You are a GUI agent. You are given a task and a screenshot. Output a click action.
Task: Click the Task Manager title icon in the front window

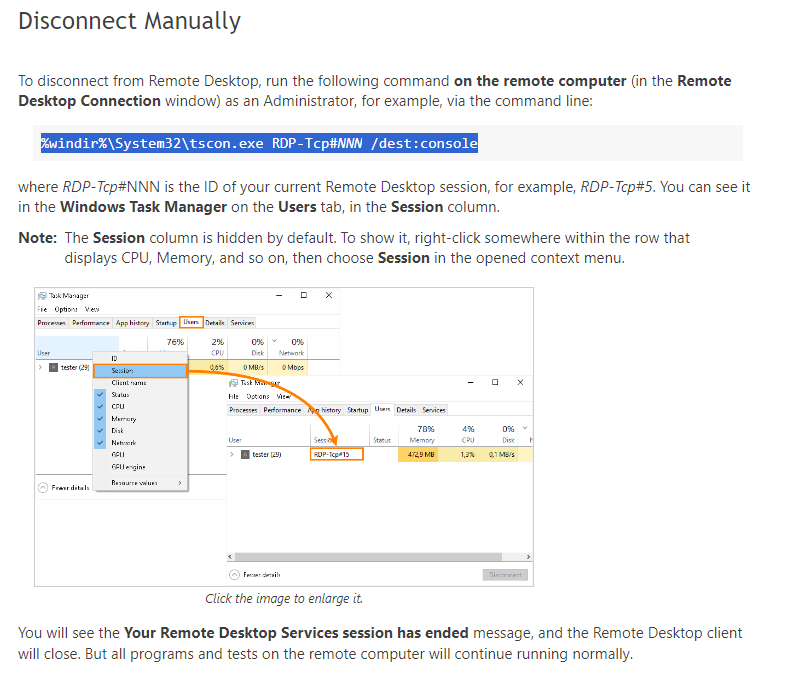pos(234,383)
